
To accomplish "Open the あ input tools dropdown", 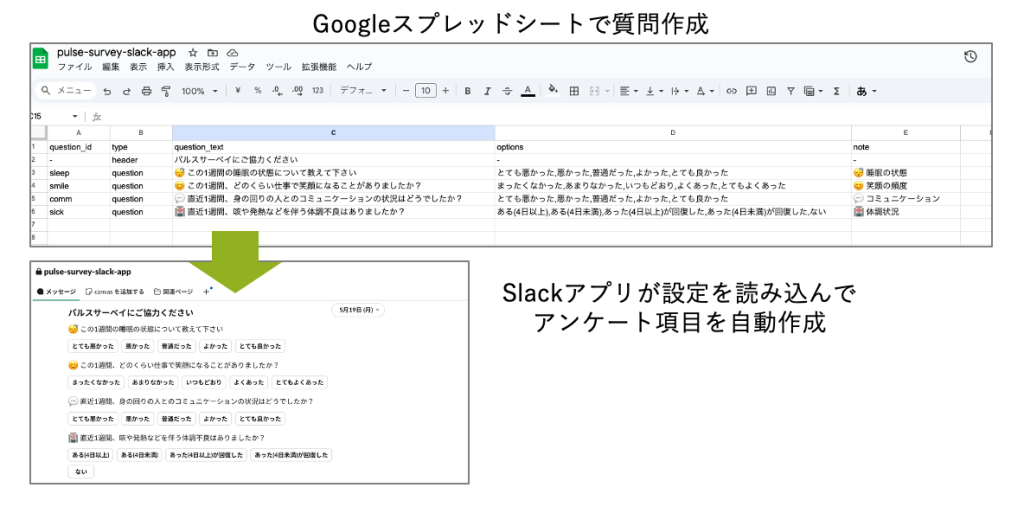I will click(x=867, y=91).
